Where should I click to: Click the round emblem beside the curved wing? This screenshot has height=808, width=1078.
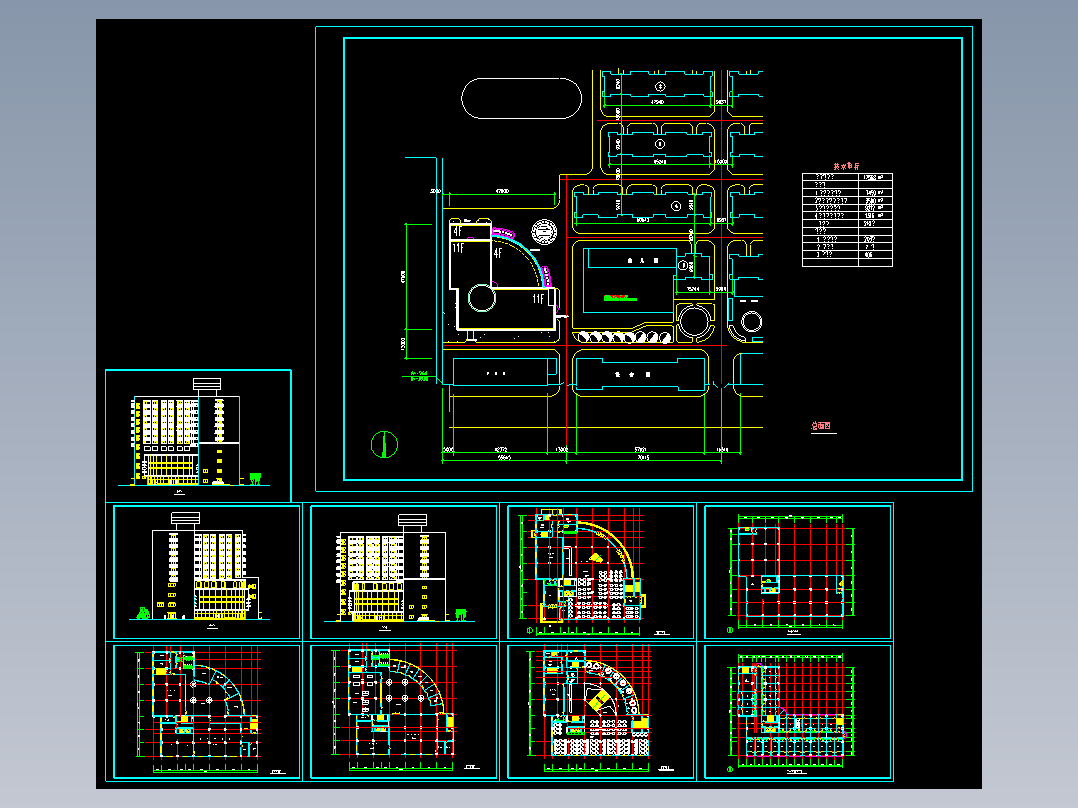[544, 232]
